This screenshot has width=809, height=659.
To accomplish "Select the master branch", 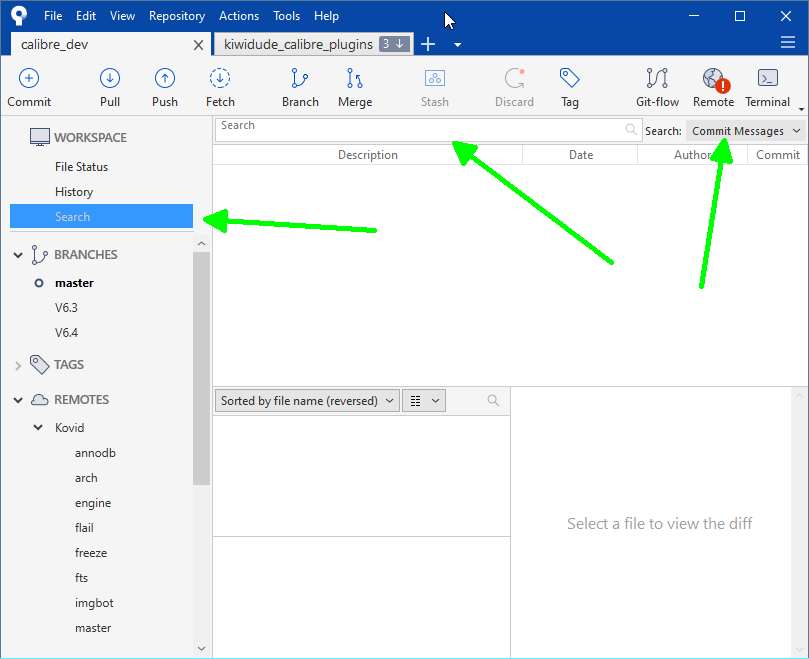I will 74,283.
